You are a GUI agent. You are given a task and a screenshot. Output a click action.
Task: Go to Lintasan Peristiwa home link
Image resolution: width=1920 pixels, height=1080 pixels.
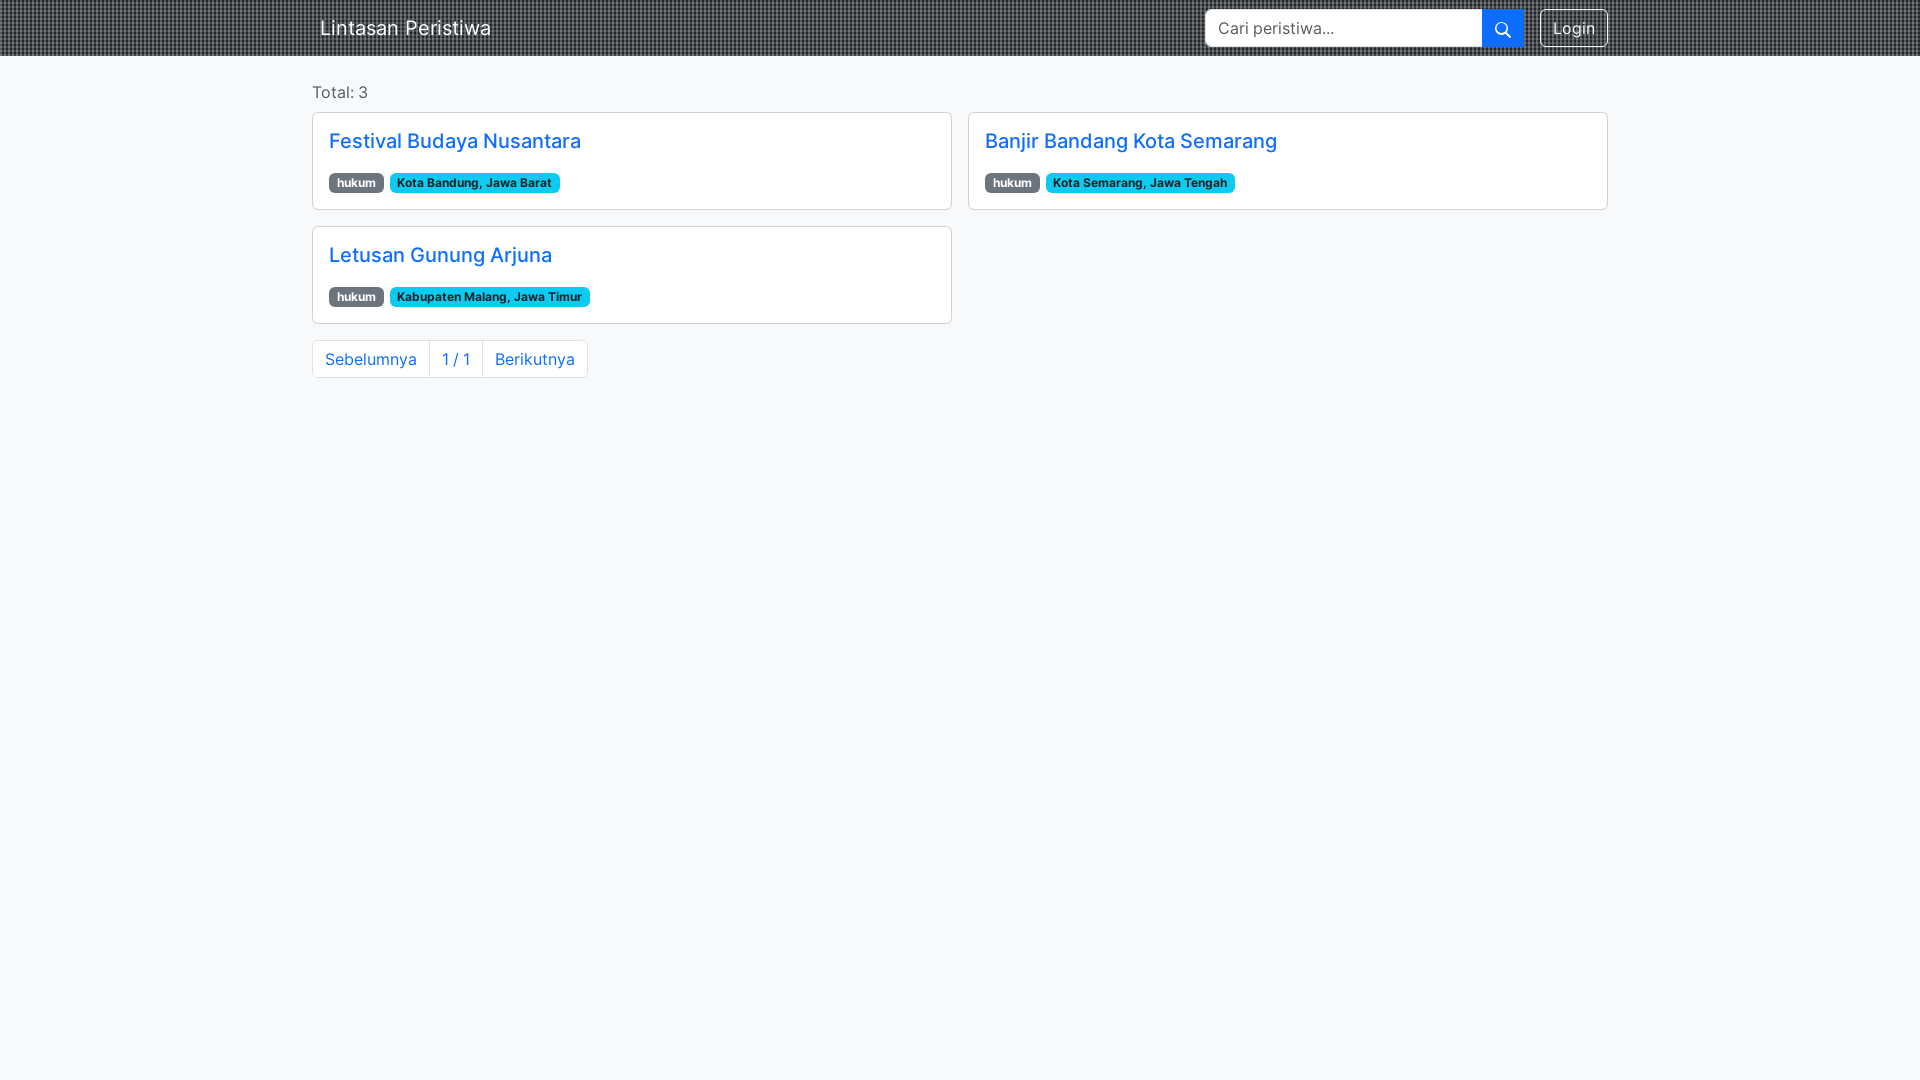[405, 28]
